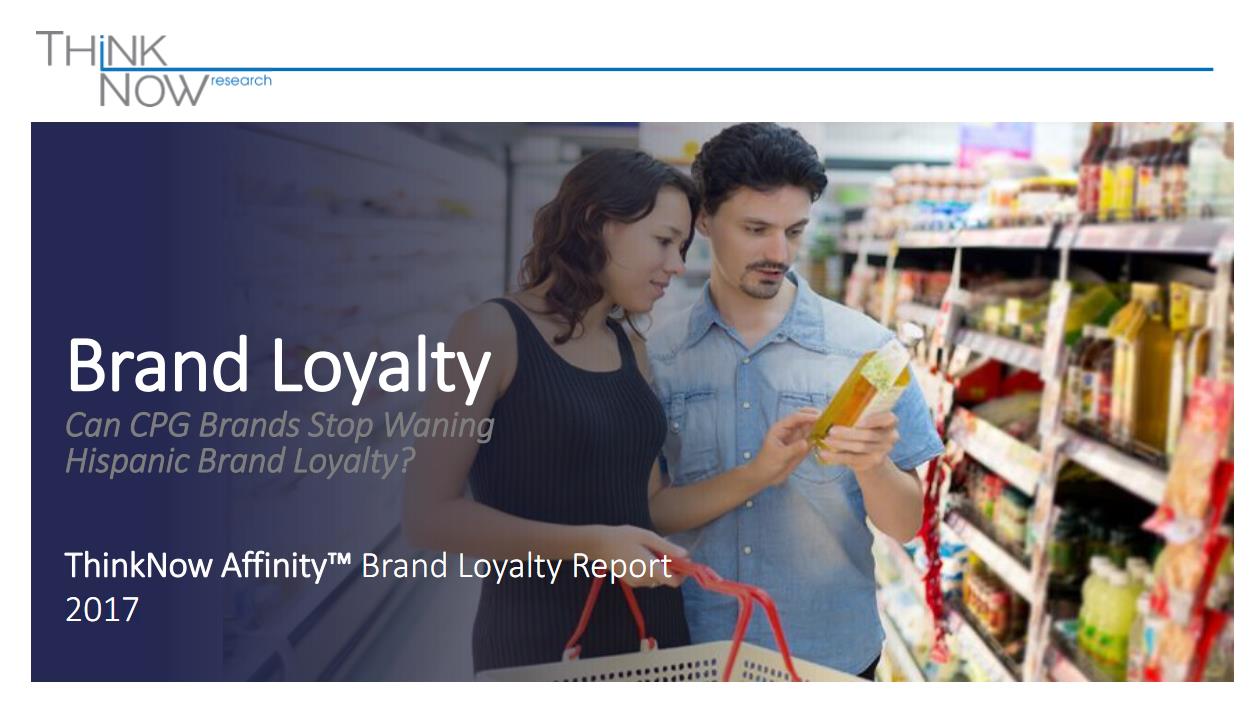Click the word "research" in the logo
Viewport: 1258px width, 707px height.
(x=241, y=80)
